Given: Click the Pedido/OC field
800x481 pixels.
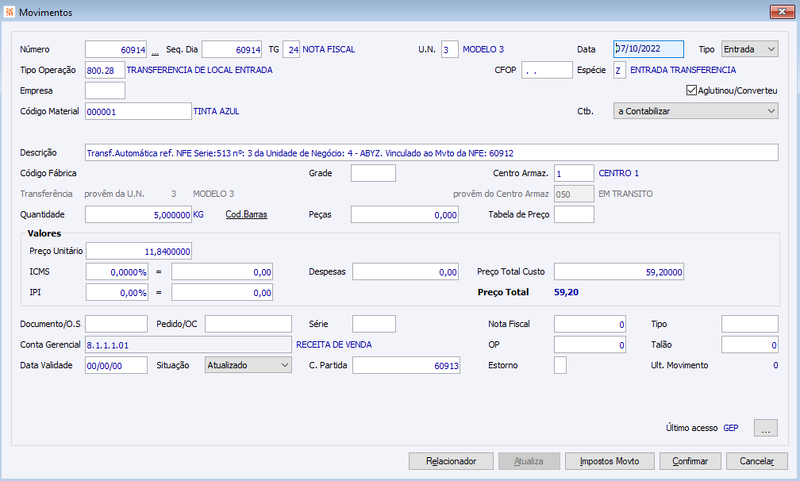Looking at the screenshot, I should click(248, 324).
